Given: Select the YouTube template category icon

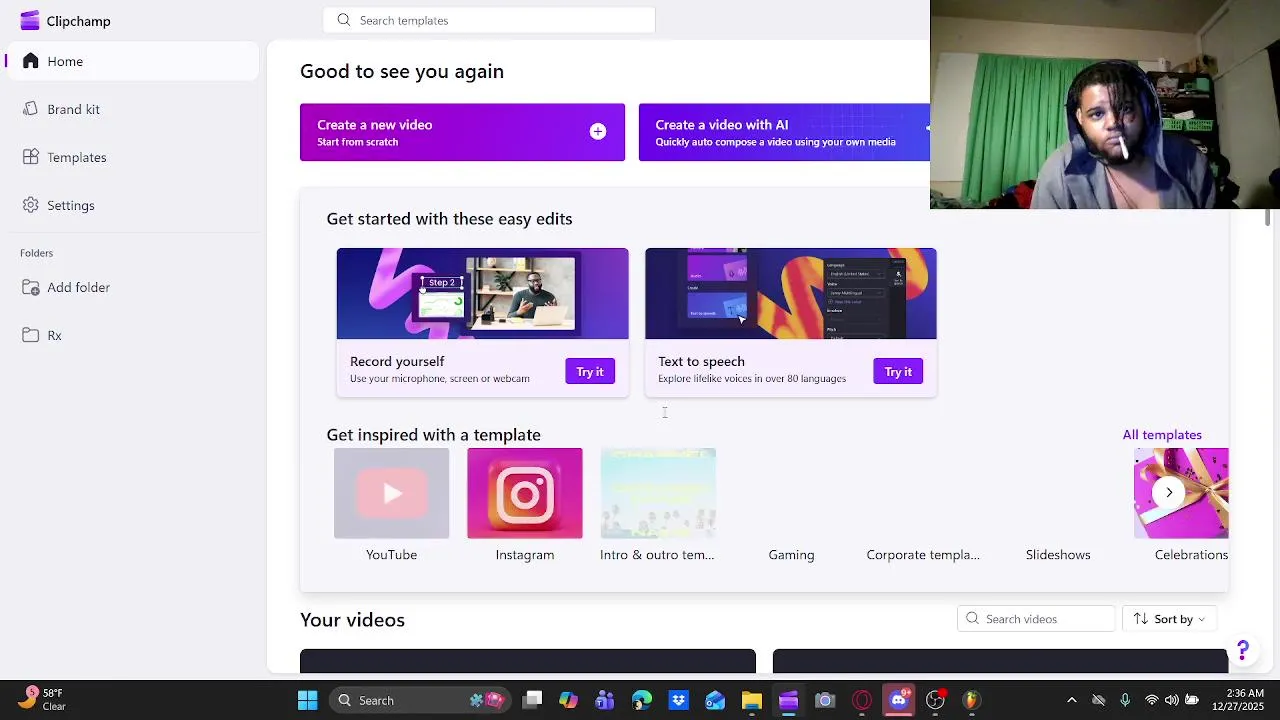Looking at the screenshot, I should (x=391, y=493).
